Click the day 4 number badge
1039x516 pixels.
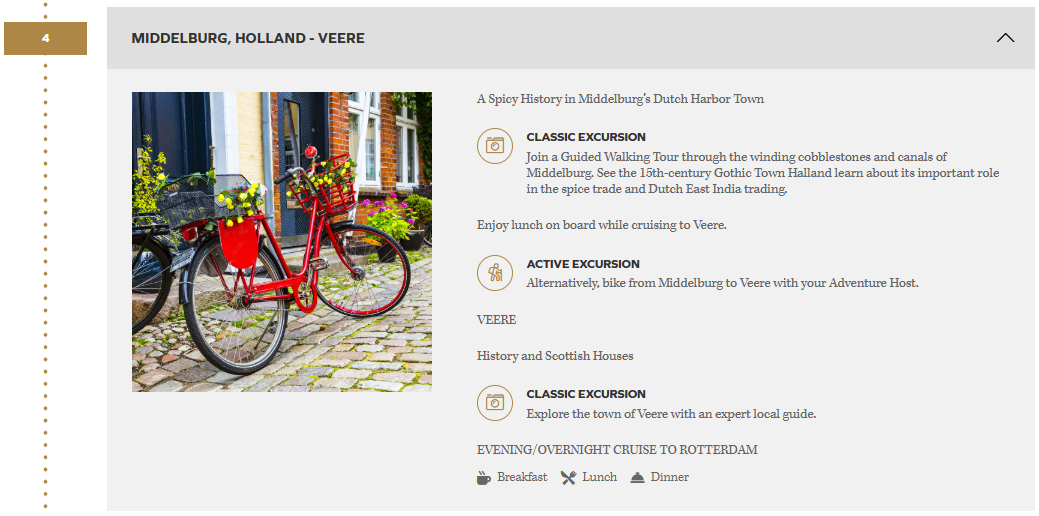coord(45,39)
